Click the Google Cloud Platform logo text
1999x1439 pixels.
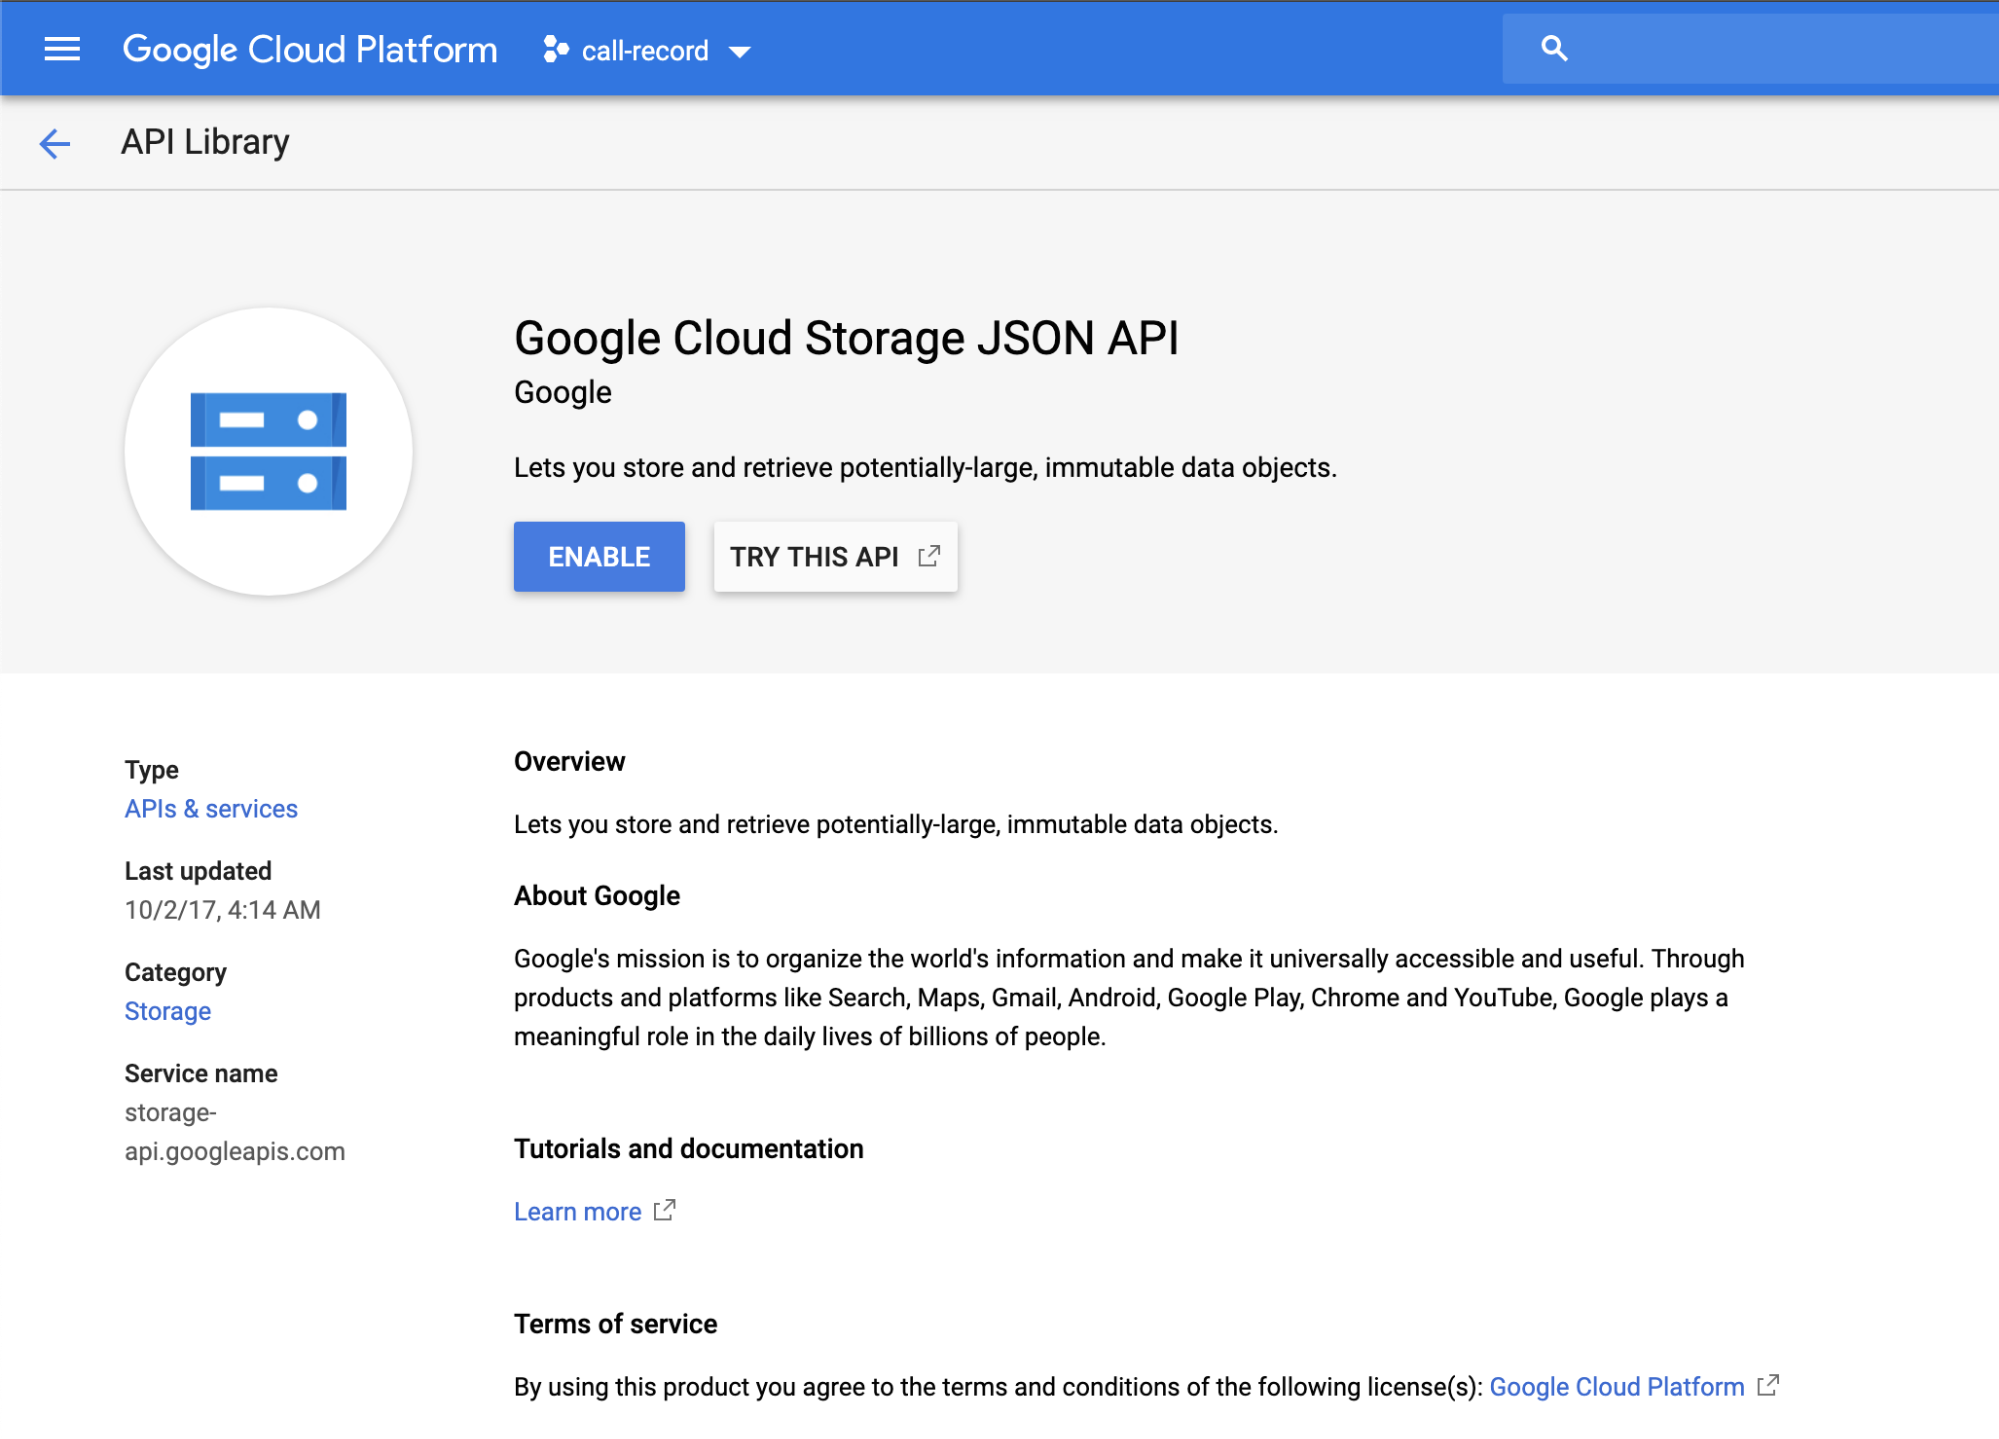pyautogui.click(x=310, y=49)
